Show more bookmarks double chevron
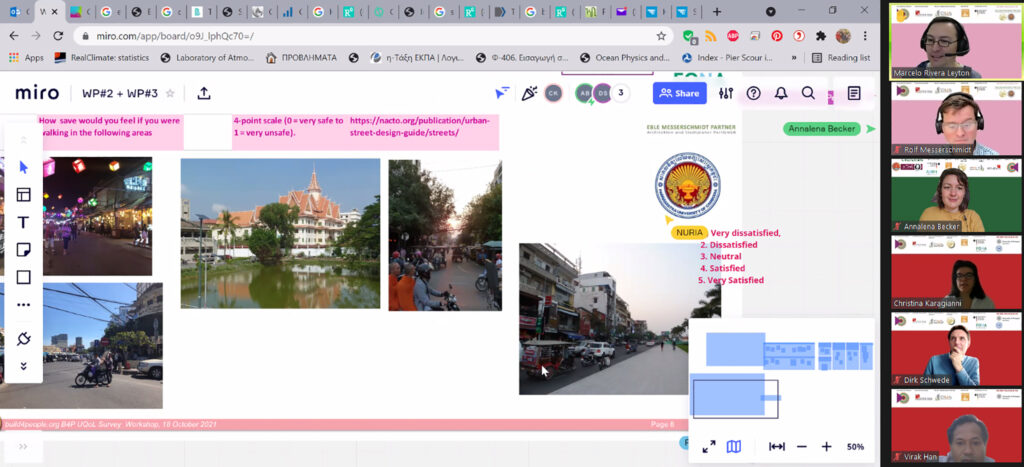Image resolution: width=1024 pixels, height=467 pixels. 793,57
